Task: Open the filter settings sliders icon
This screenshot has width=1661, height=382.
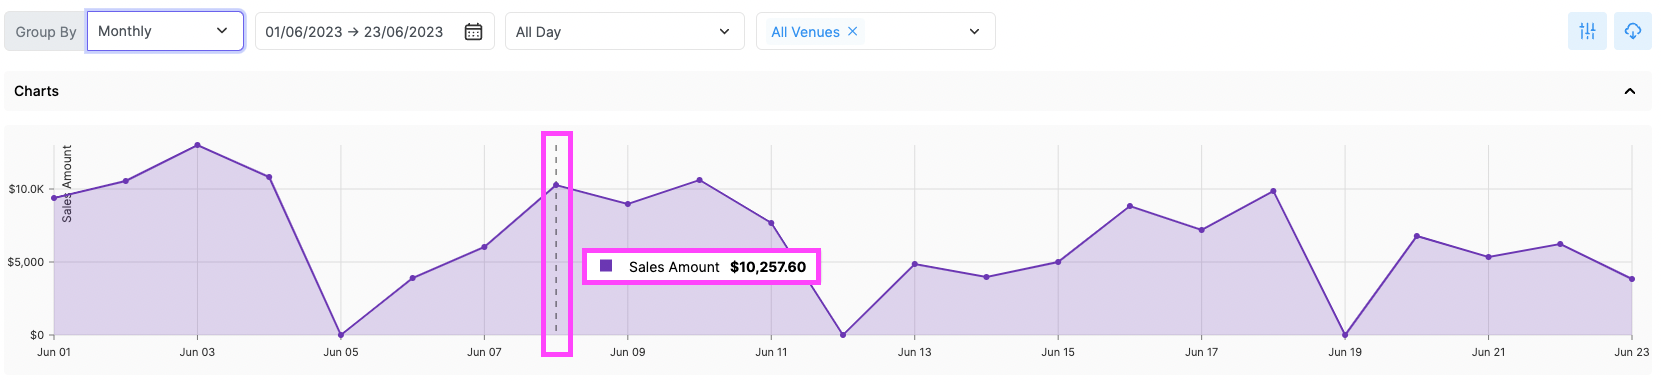Action: coord(1587,31)
